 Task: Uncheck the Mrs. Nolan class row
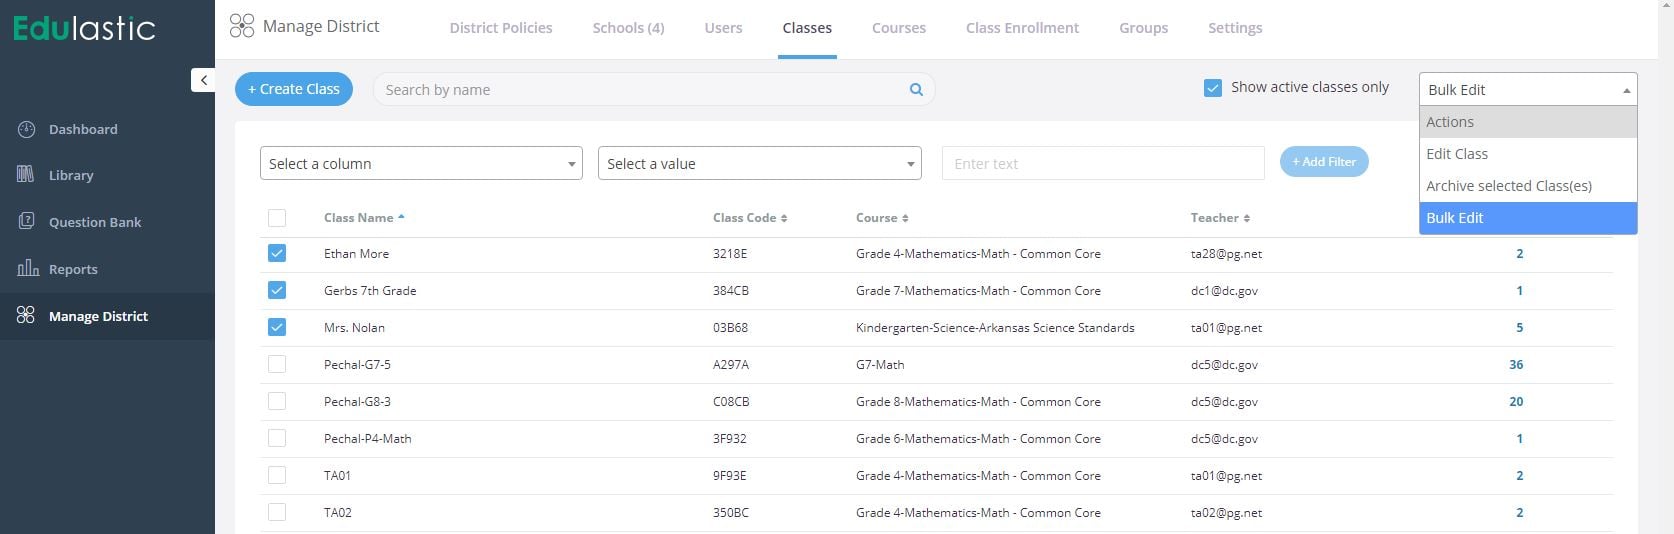pyautogui.click(x=277, y=327)
